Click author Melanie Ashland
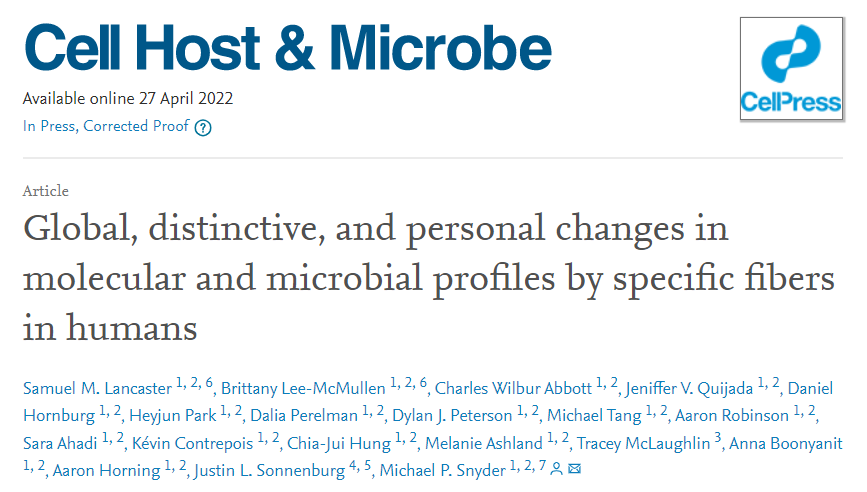 [484, 443]
